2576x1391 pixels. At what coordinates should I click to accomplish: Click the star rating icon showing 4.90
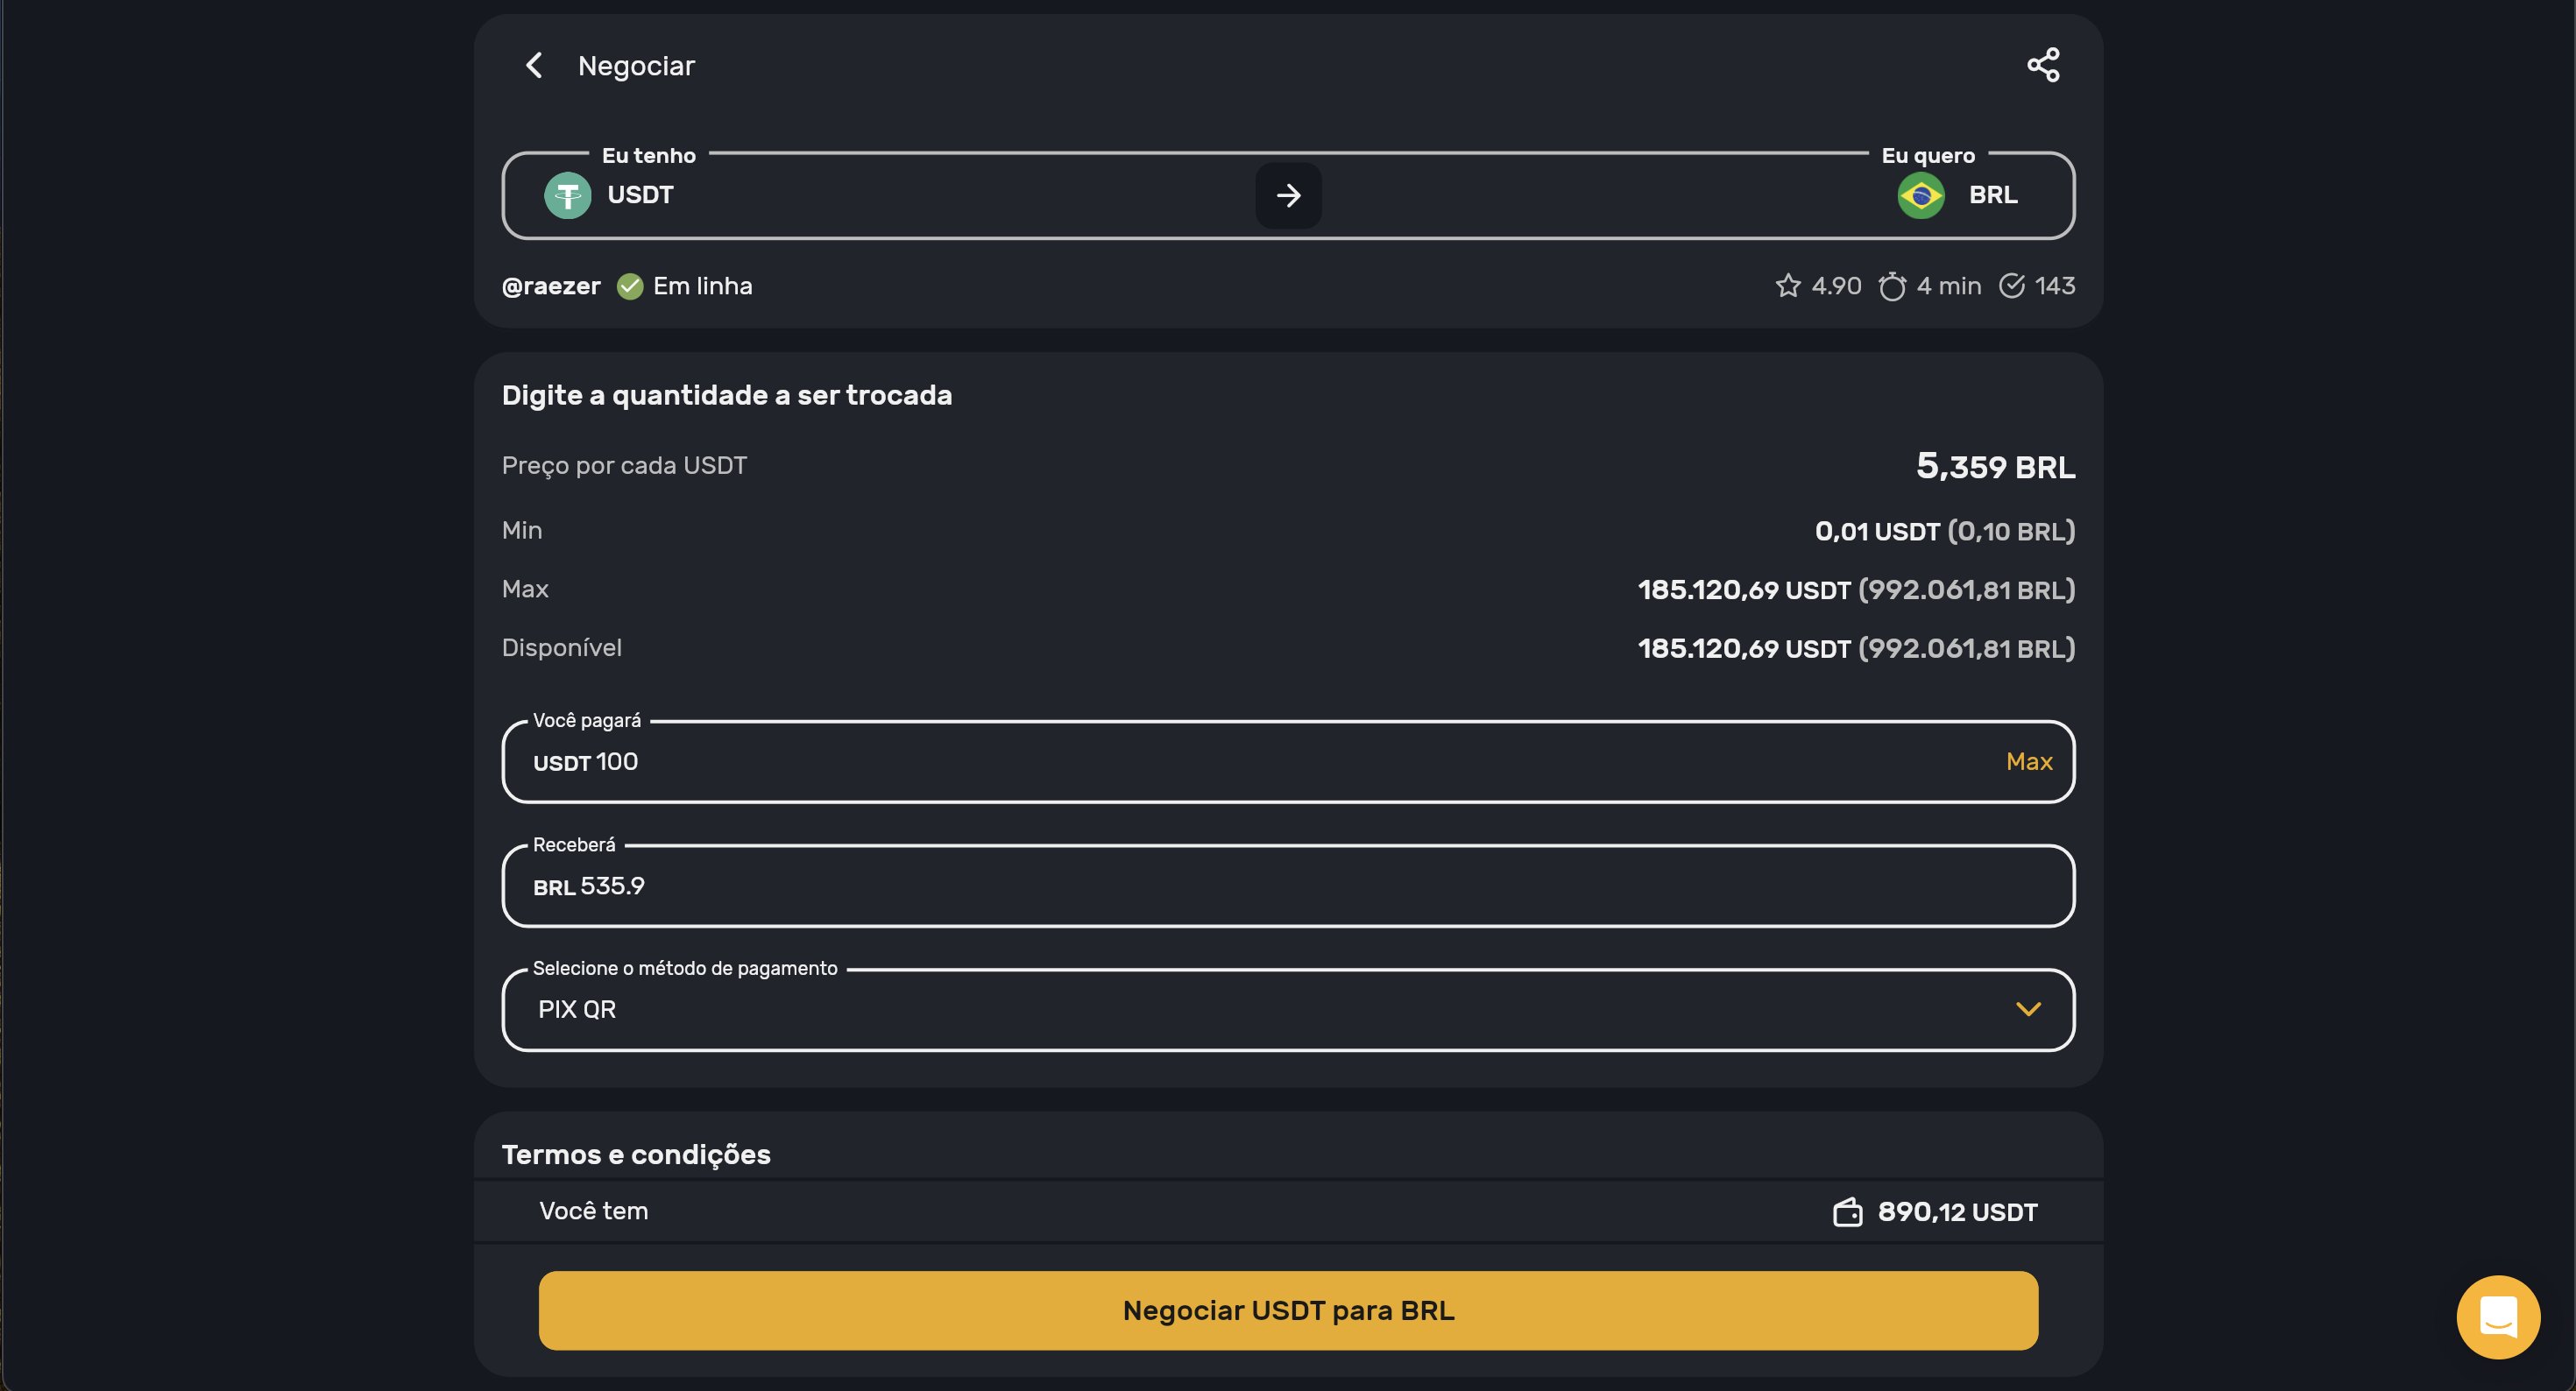coord(1788,287)
